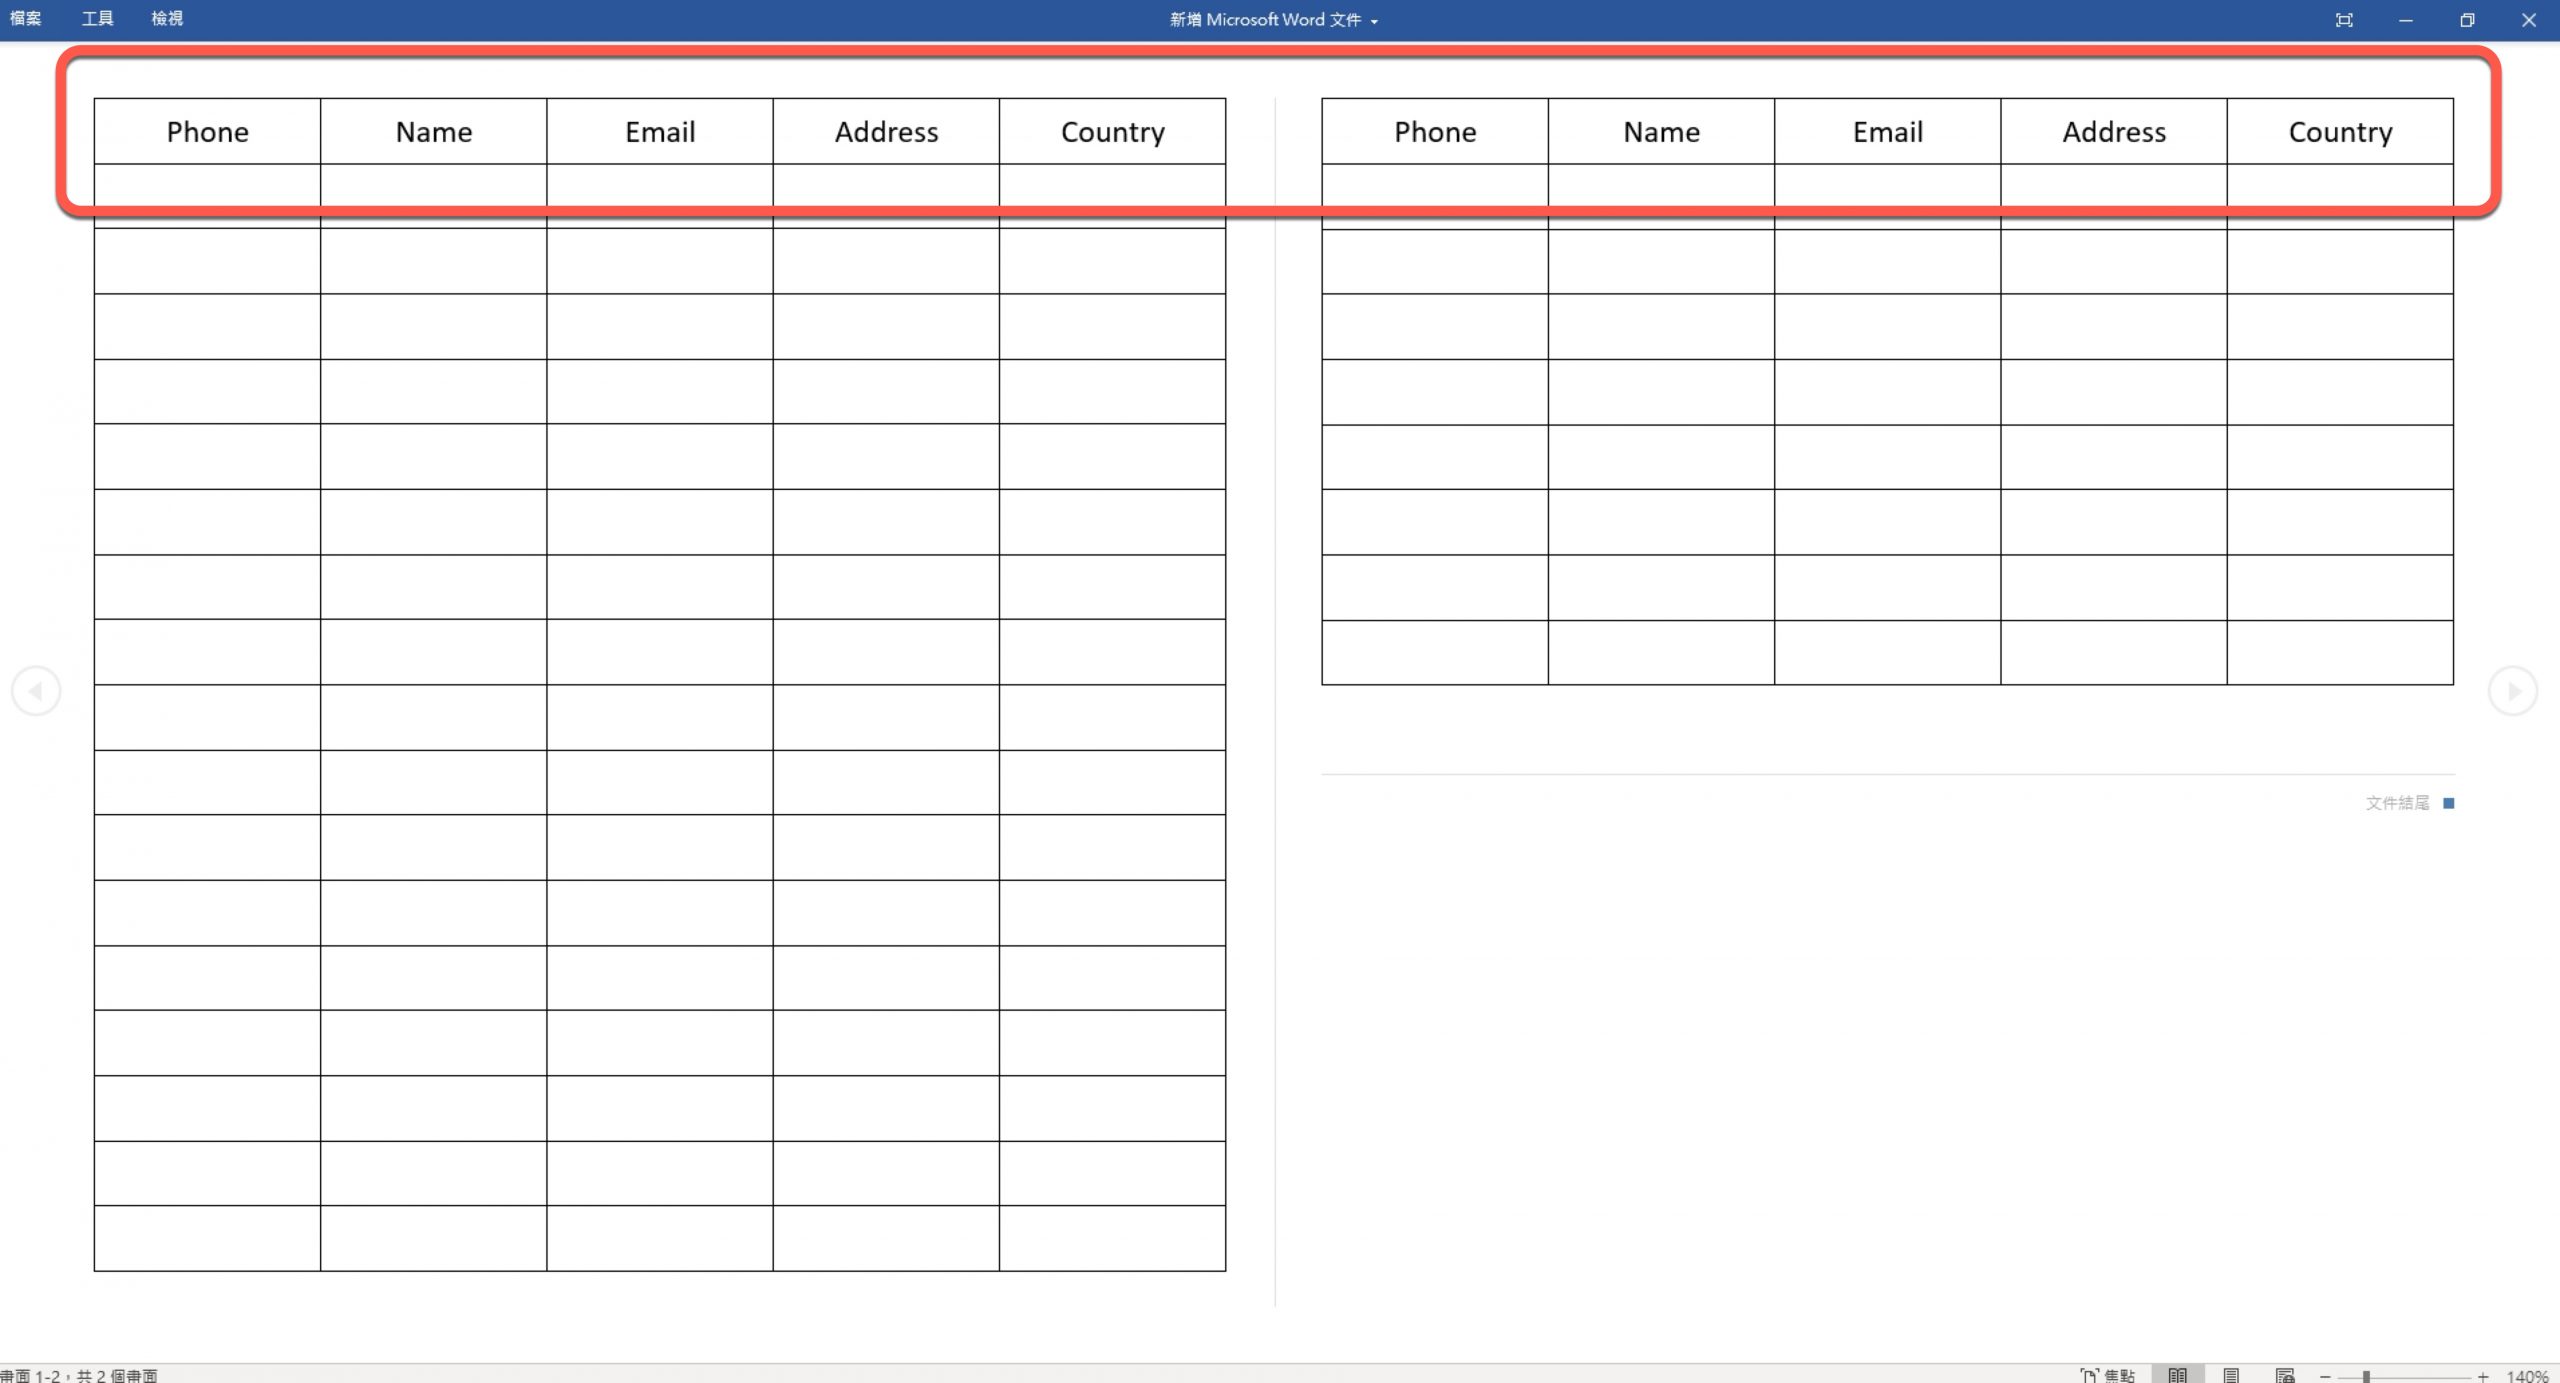This screenshot has height=1383, width=2560.
Task: Open the 檢視 menu
Action: pos(167,19)
